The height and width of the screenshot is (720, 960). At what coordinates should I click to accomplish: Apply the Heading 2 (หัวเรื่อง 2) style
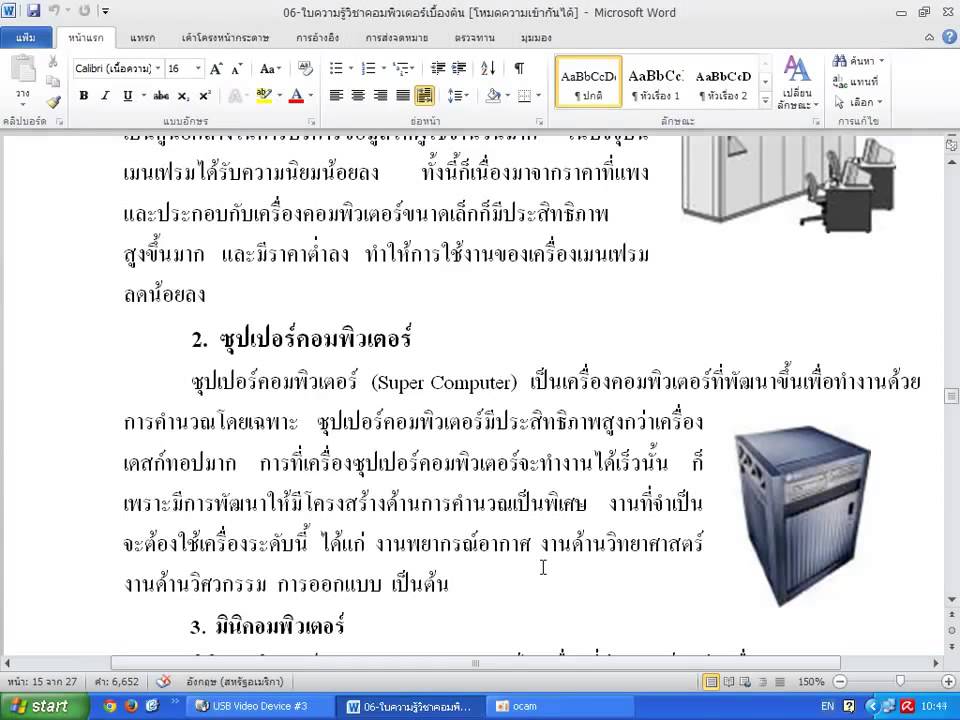723,82
